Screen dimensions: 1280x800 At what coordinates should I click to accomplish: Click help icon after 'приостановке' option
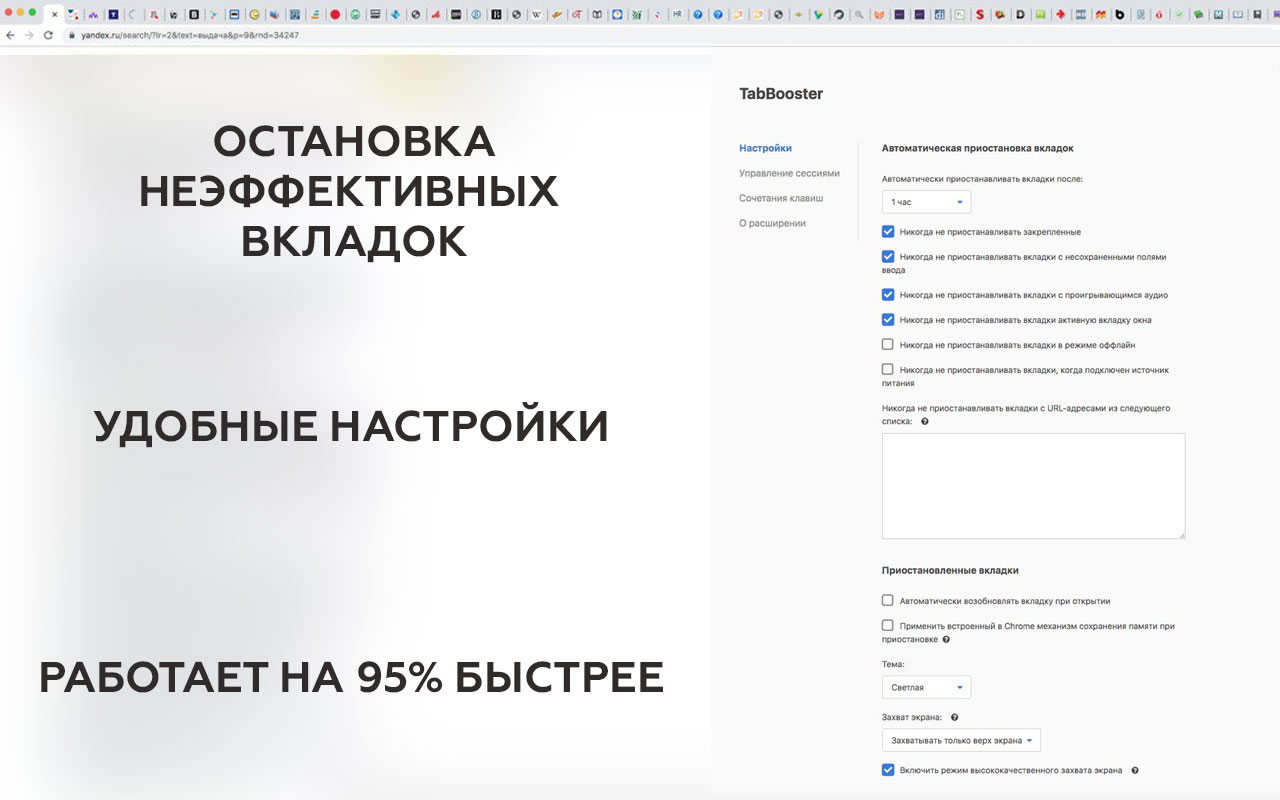click(x=946, y=640)
